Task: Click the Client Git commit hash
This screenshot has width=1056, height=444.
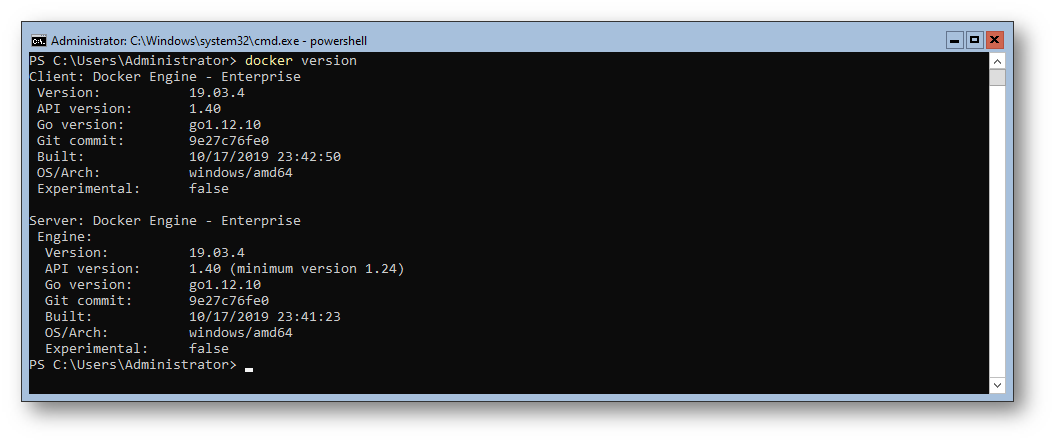Action: point(229,141)
